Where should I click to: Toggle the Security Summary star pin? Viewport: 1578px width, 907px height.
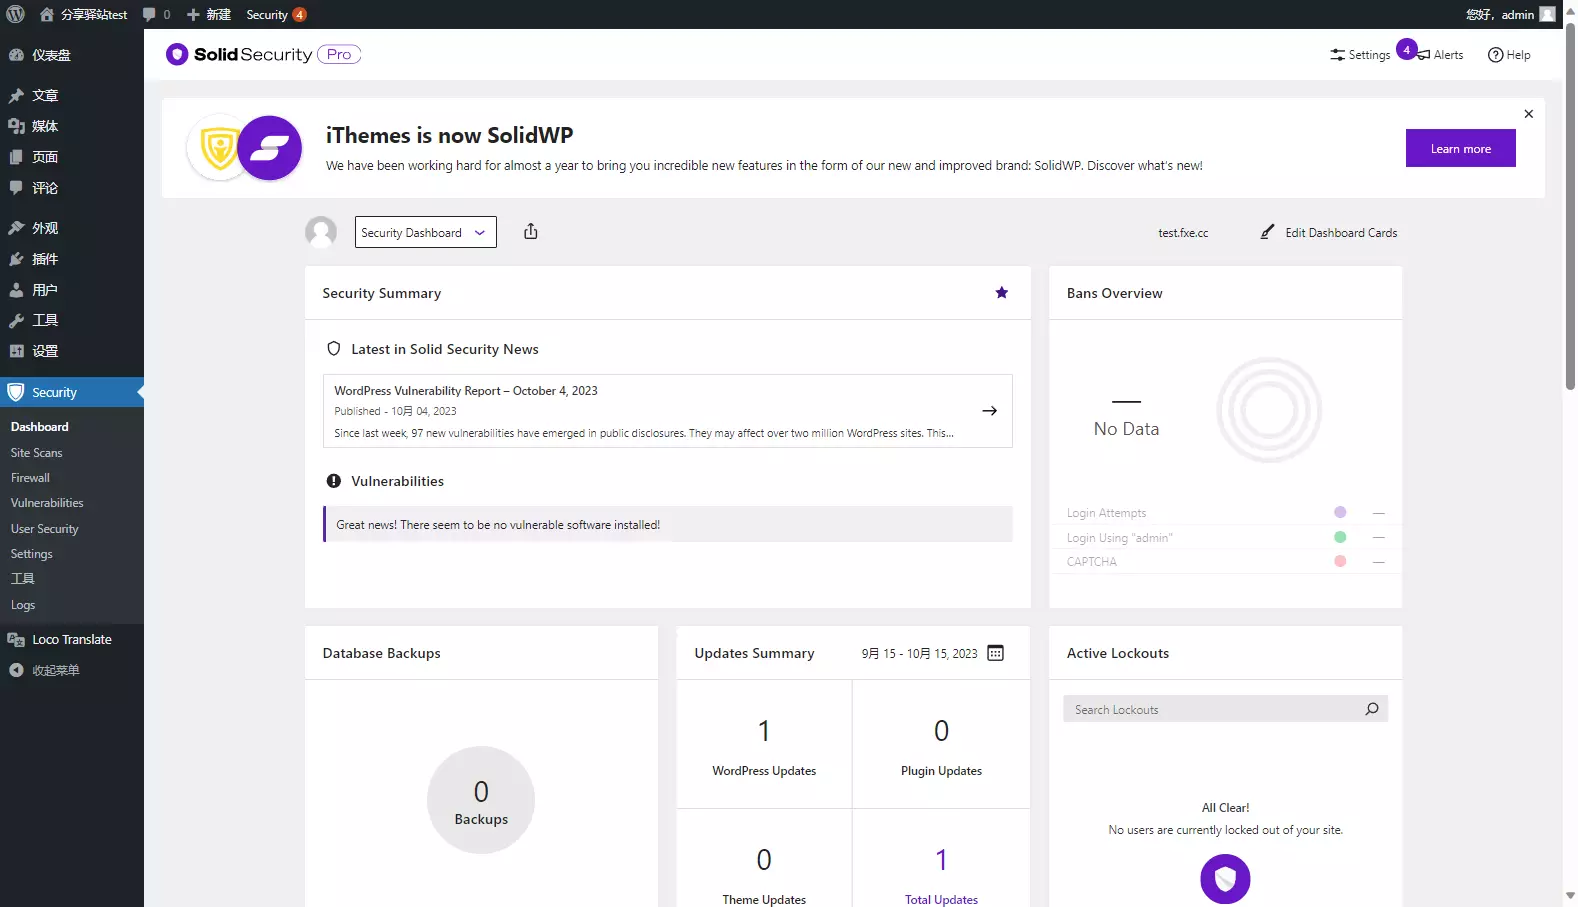click(1002, 293)
